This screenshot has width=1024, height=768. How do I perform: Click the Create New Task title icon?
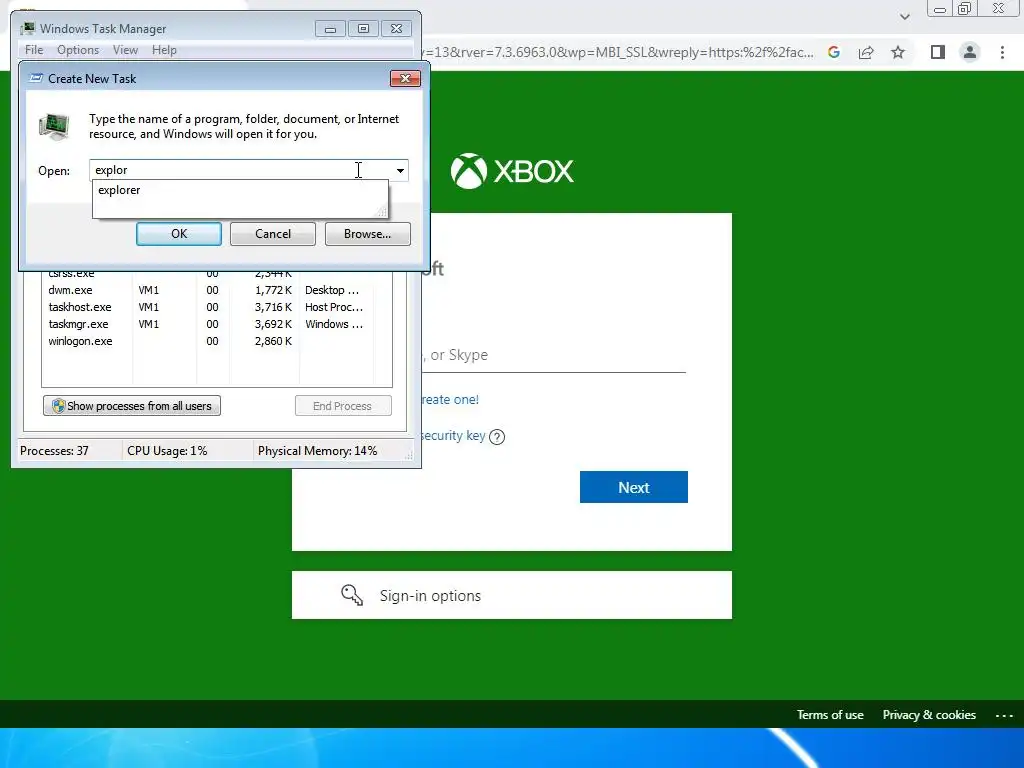37,78
